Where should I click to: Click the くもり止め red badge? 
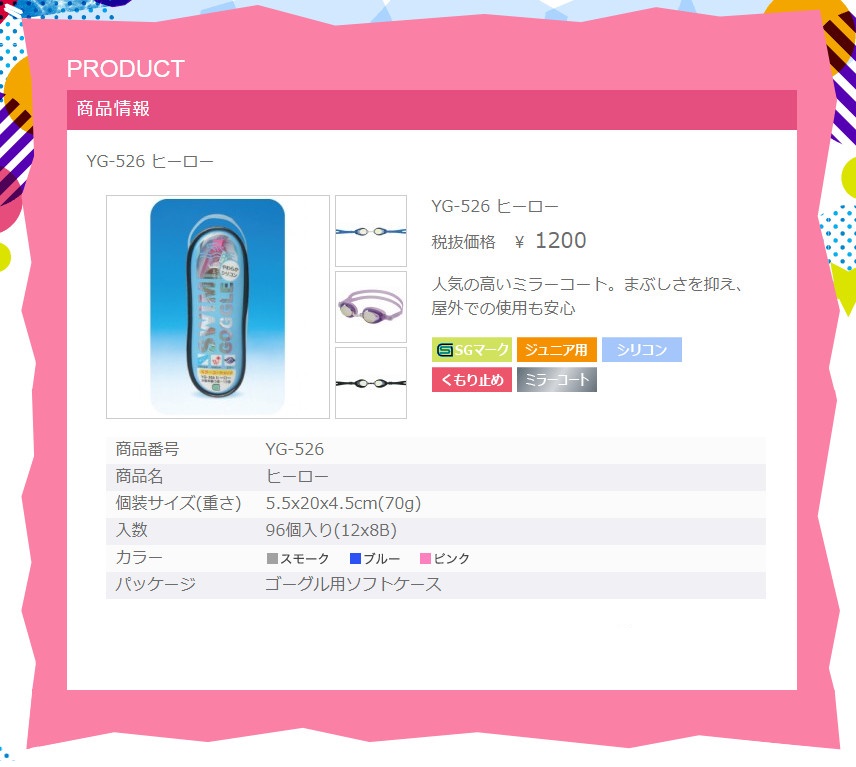(x=472, y=379)
